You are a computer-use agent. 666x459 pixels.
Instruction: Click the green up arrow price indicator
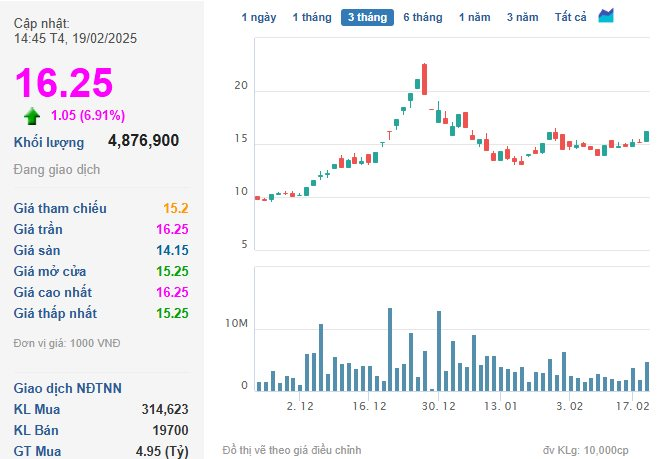[x=32, y=116]
